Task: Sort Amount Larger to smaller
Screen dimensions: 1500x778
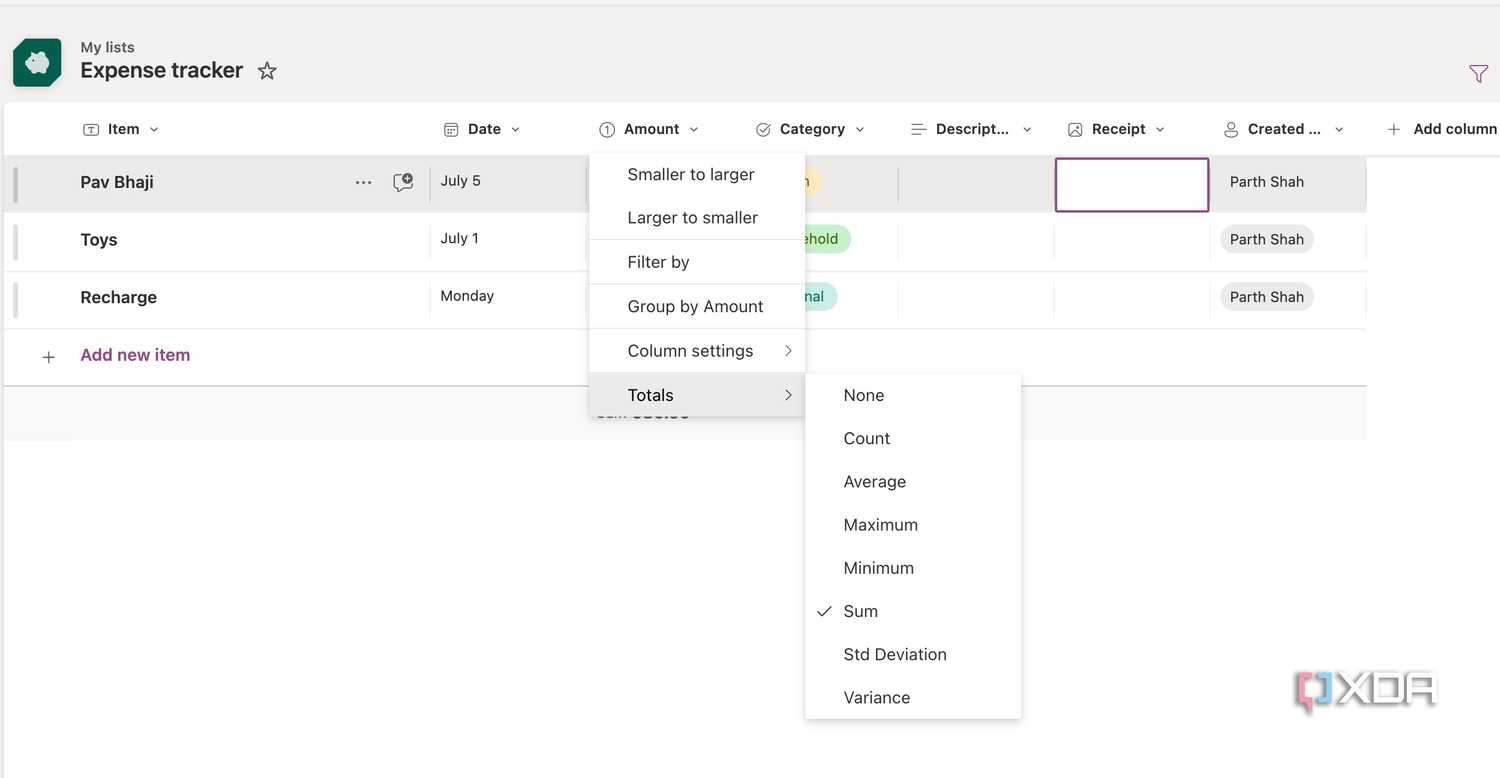Action: click(697, 218)
